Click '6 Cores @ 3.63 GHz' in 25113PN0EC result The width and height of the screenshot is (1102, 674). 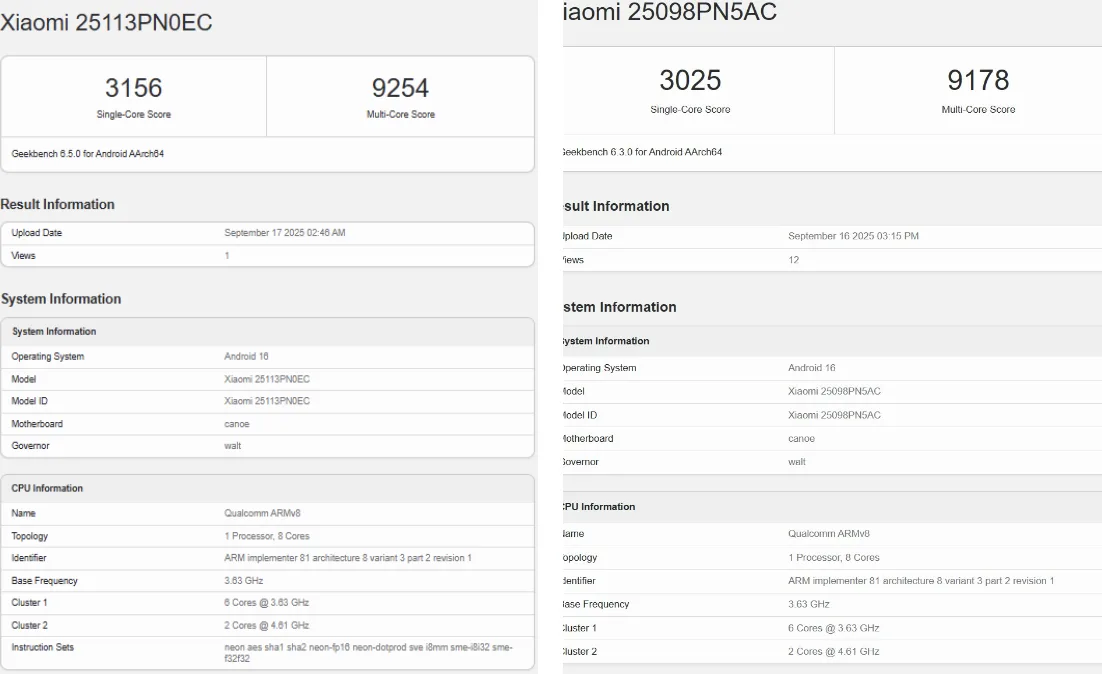tap(266, 602)
